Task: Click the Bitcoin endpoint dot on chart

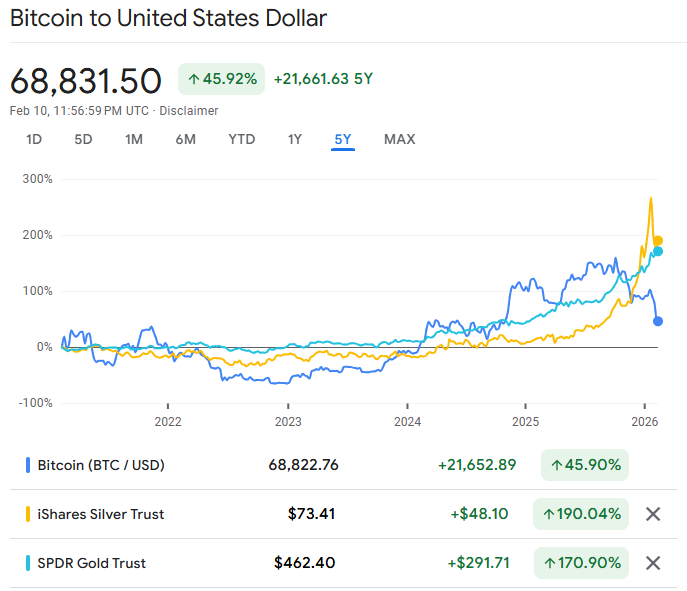Action: 658,321
